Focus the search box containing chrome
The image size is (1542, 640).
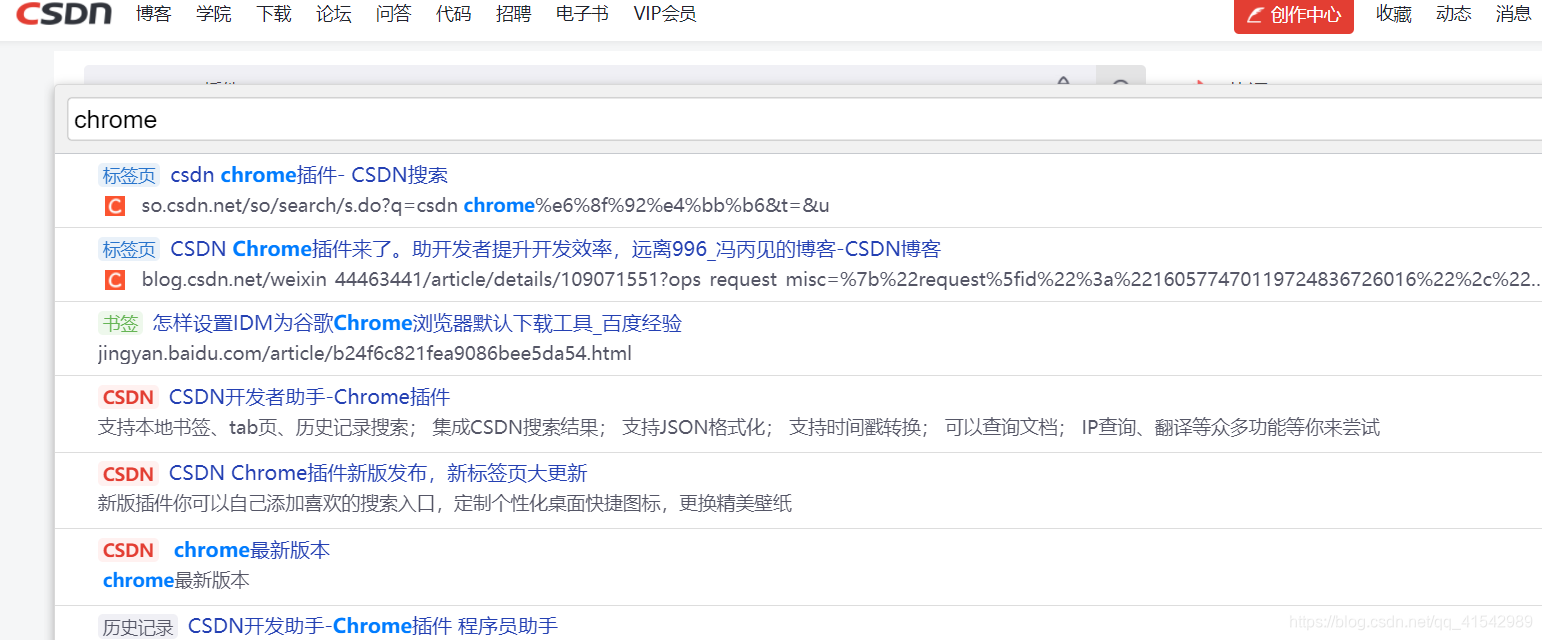pyautogui.click(x=805, y=120)
